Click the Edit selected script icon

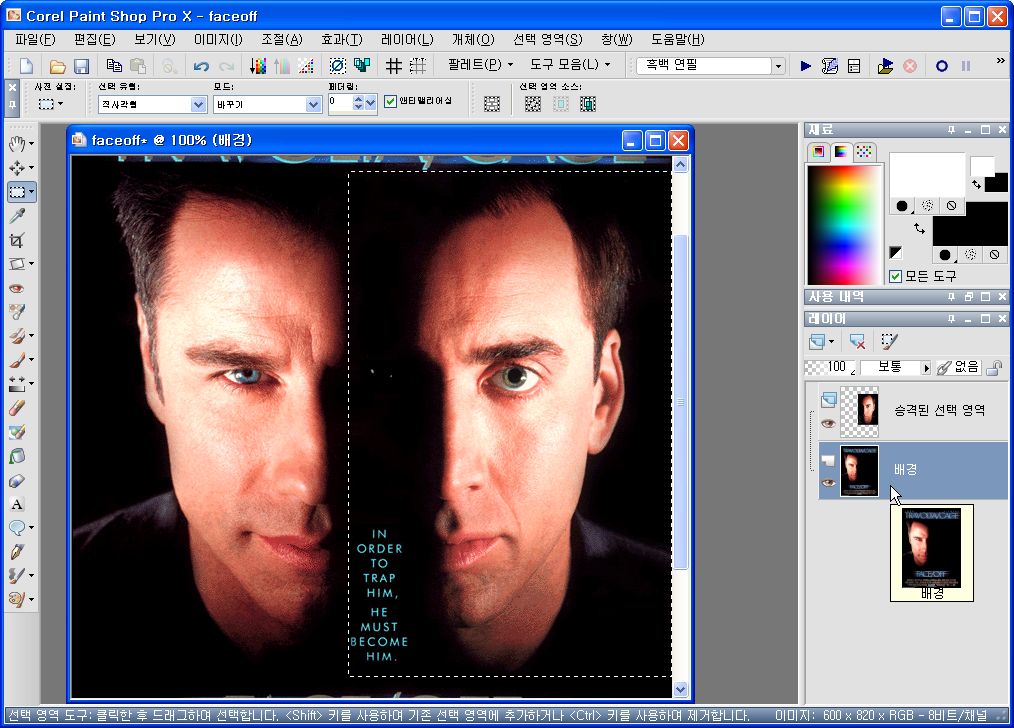click(830, 65)
